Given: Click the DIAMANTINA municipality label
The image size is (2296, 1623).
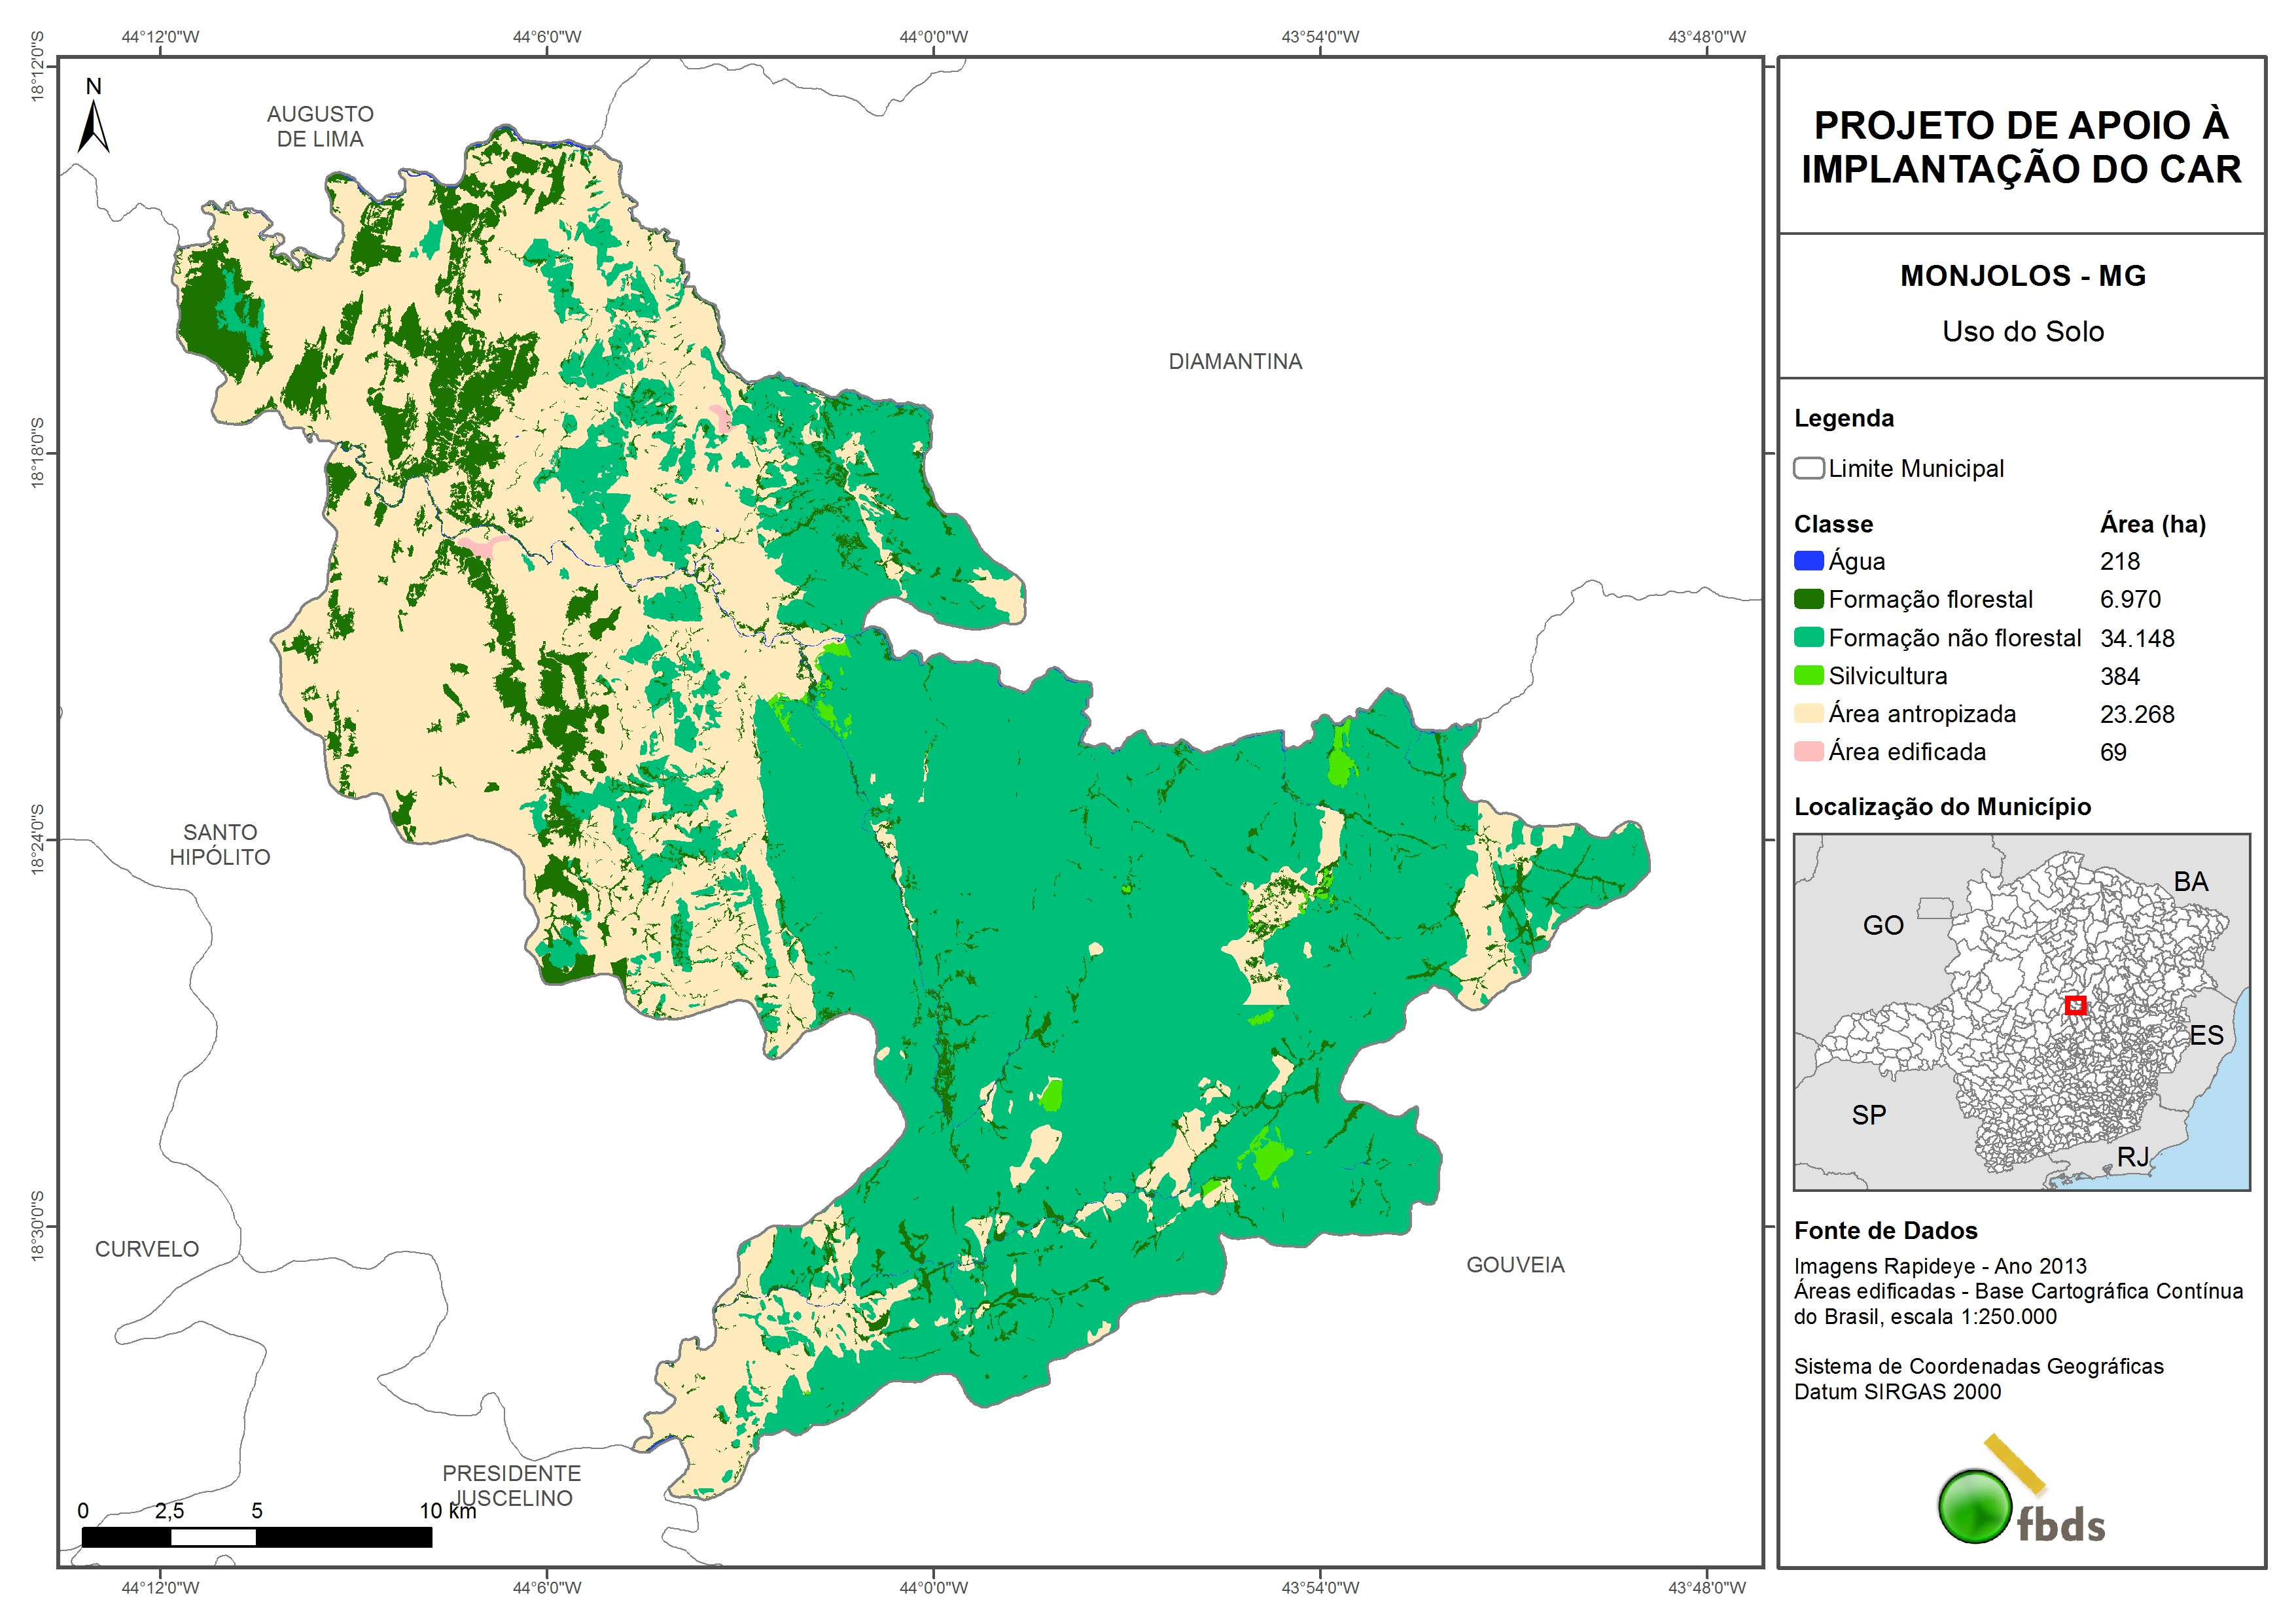Looking at the screenshot, I should click(x=1235, y=361).
